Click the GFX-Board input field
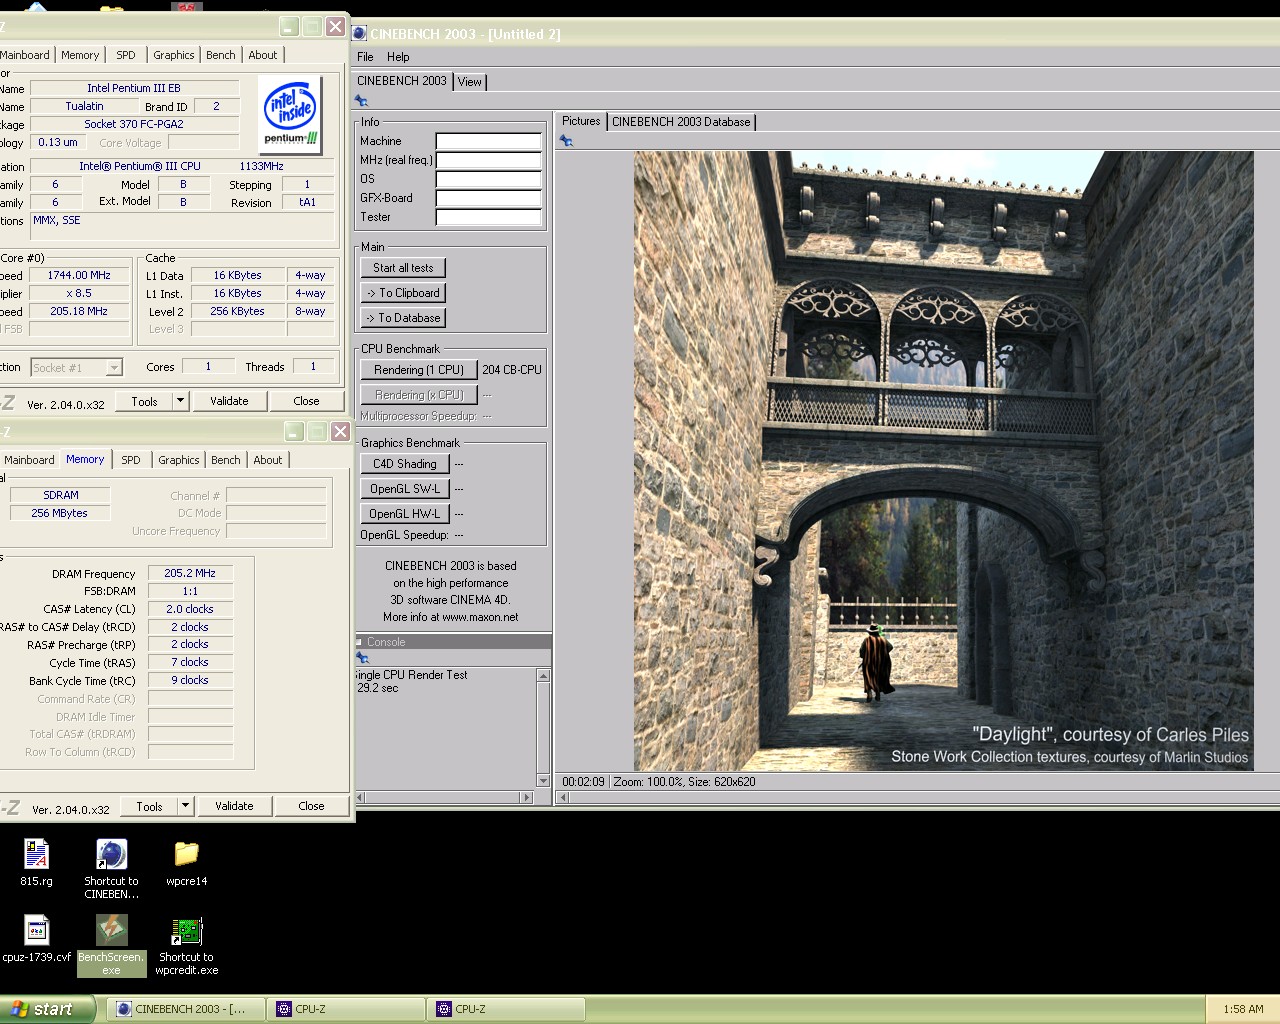 488,198
